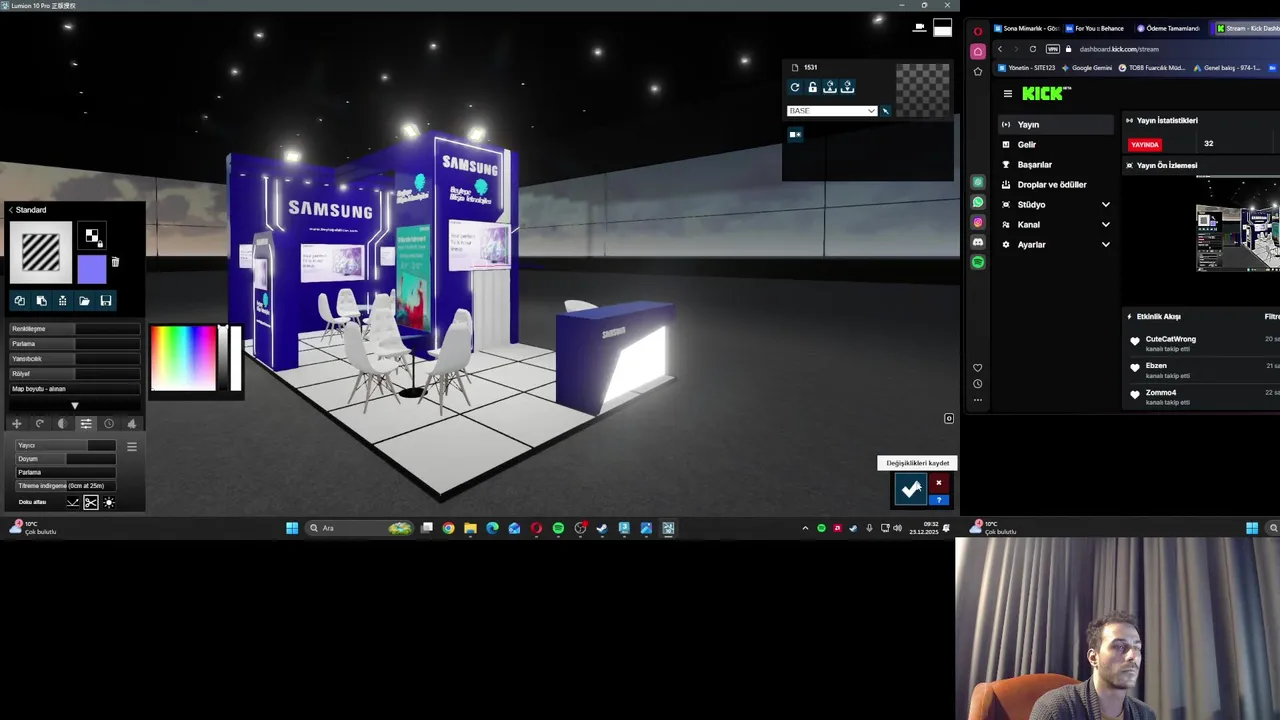Click the material set icon beside paste
This screenshot has height=720, width=1280.
click(x=63, y=301)
